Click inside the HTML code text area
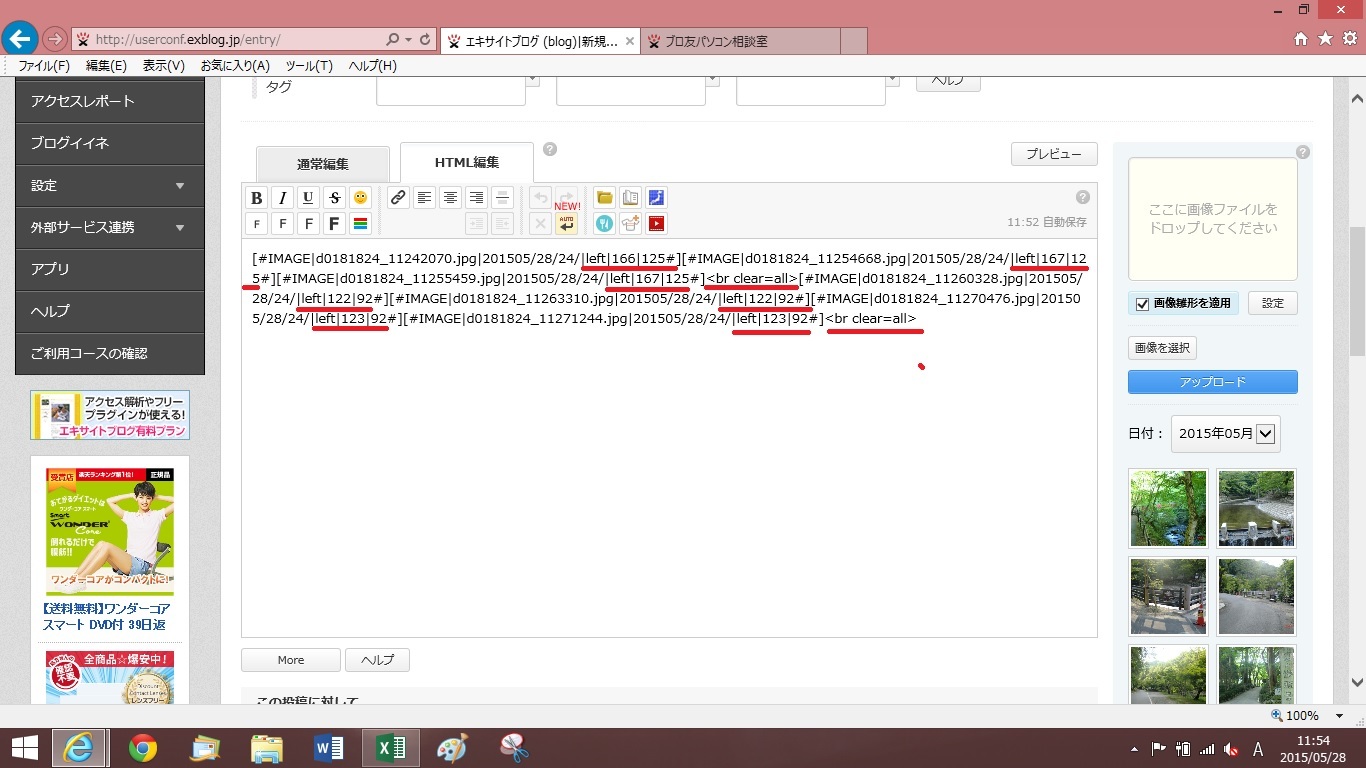Image resolution: width=1366 pixels, height=768 pixels. click(x=669, y=438)
